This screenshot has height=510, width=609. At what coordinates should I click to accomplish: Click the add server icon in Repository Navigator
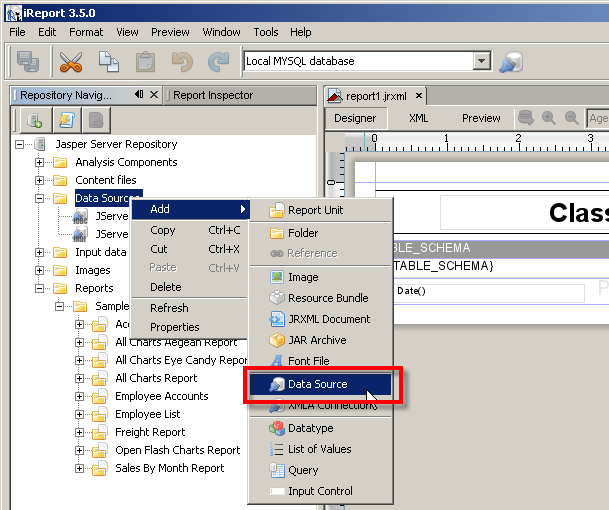(x=35, y=120)
